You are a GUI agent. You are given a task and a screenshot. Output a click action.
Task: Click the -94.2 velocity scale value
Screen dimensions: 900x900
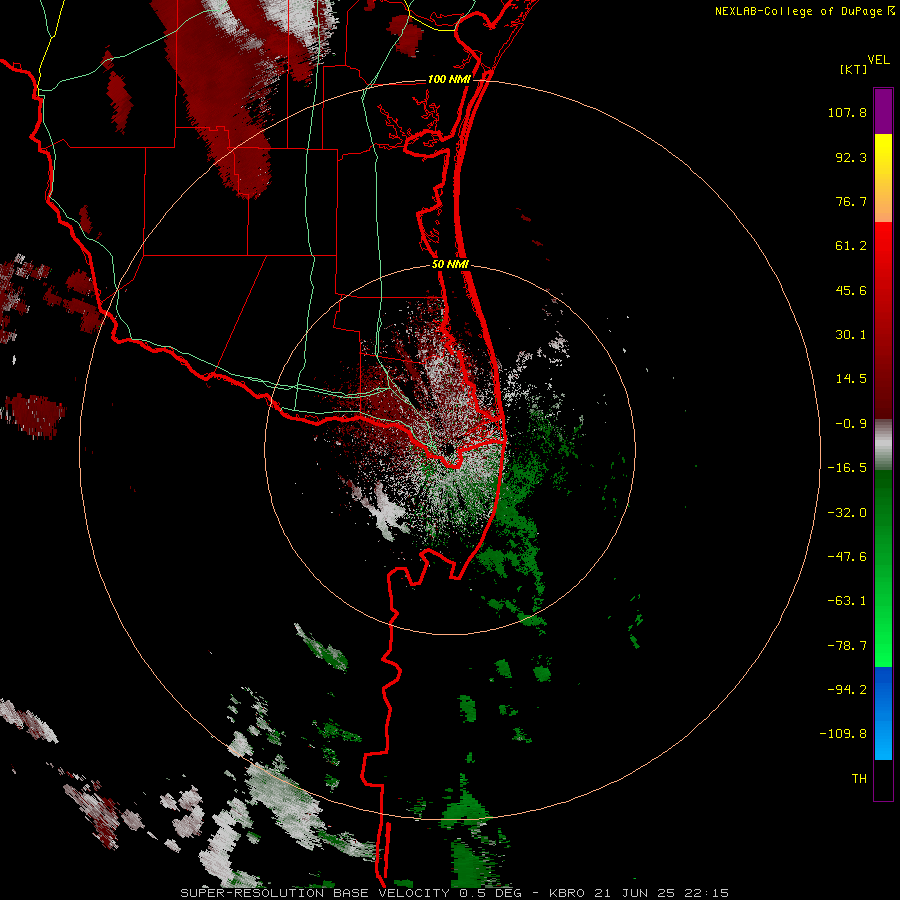point(847,690)
